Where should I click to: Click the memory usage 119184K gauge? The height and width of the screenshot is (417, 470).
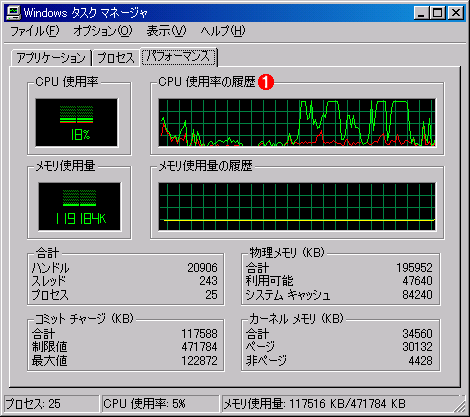tap(79, 207)
